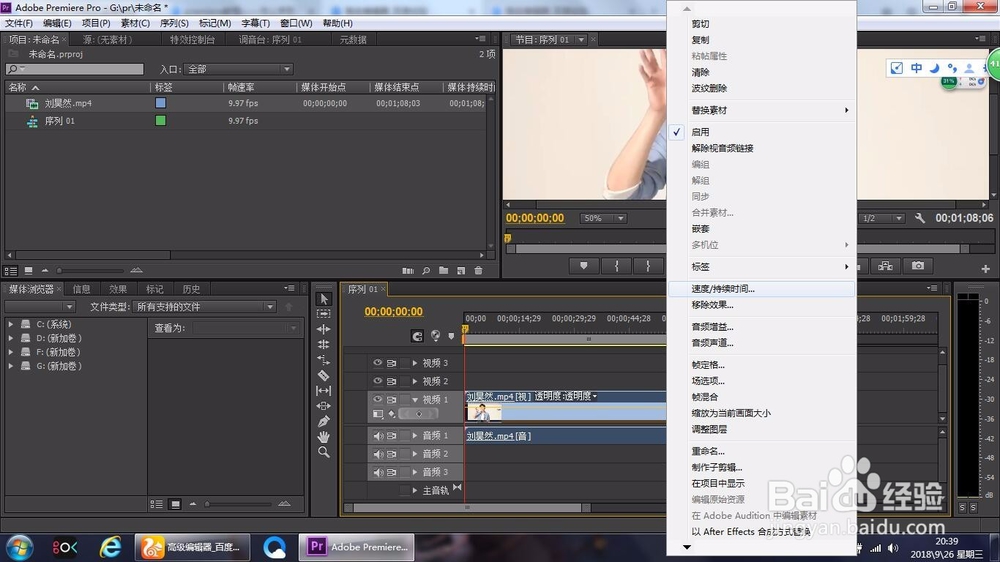Click Export Frame camera icon
The image size is (1000, 562).
pos(918,265)
